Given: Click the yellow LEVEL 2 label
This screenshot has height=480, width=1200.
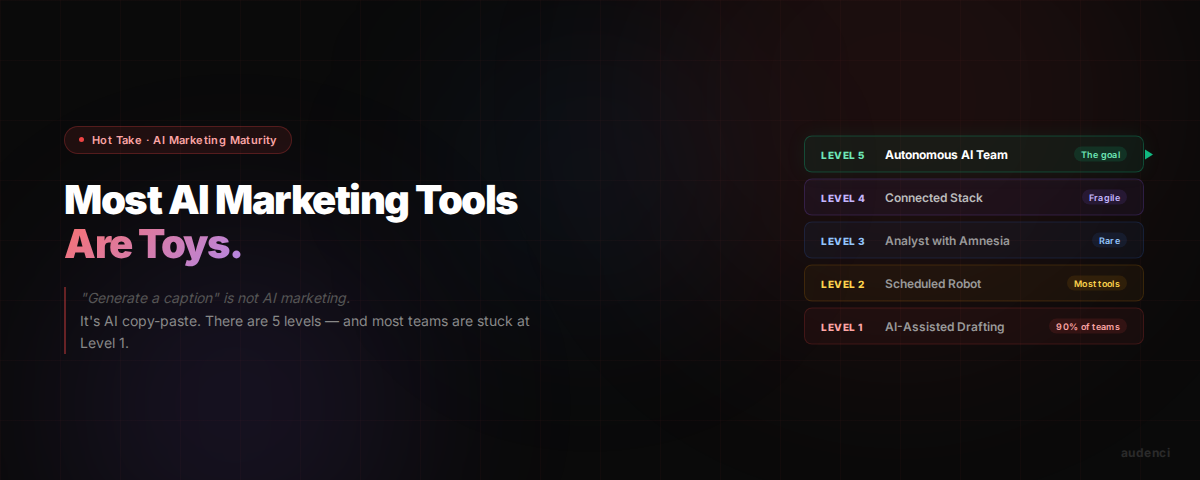Looking at the screenshot, I should [842, 284].
